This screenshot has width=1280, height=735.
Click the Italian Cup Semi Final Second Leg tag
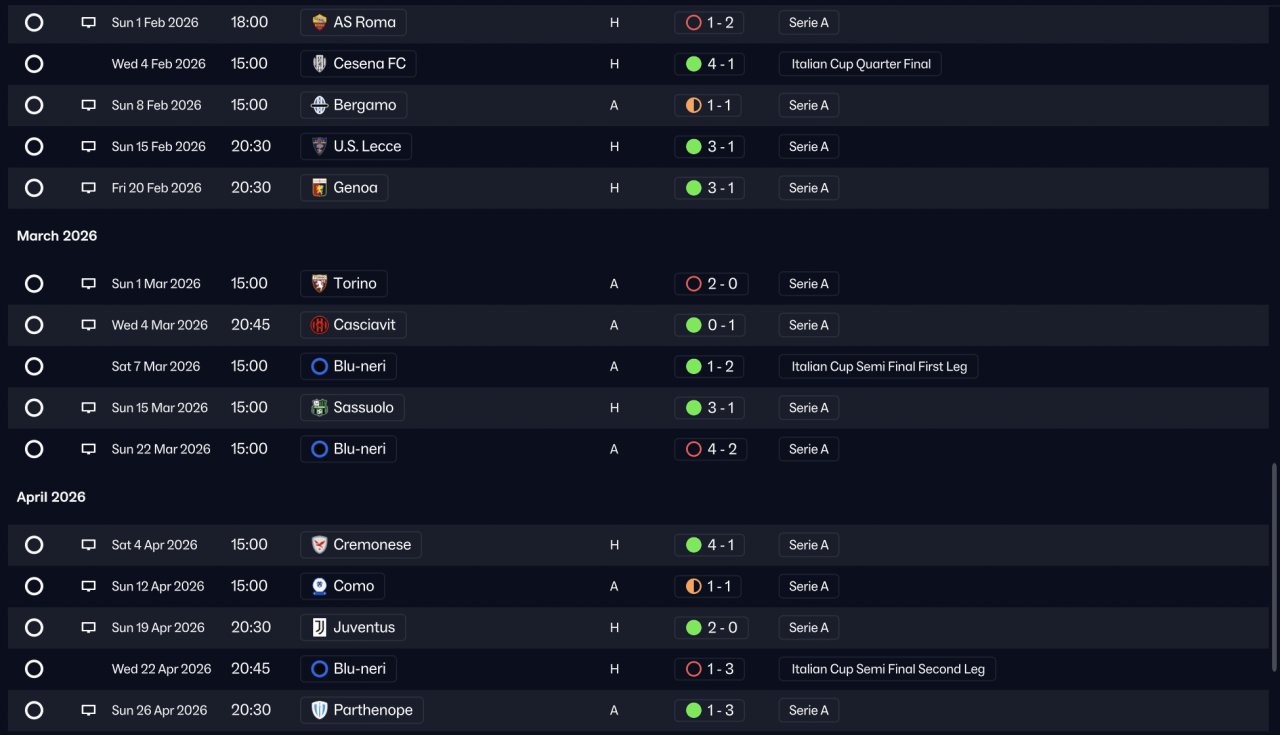[x=887, y=669]
